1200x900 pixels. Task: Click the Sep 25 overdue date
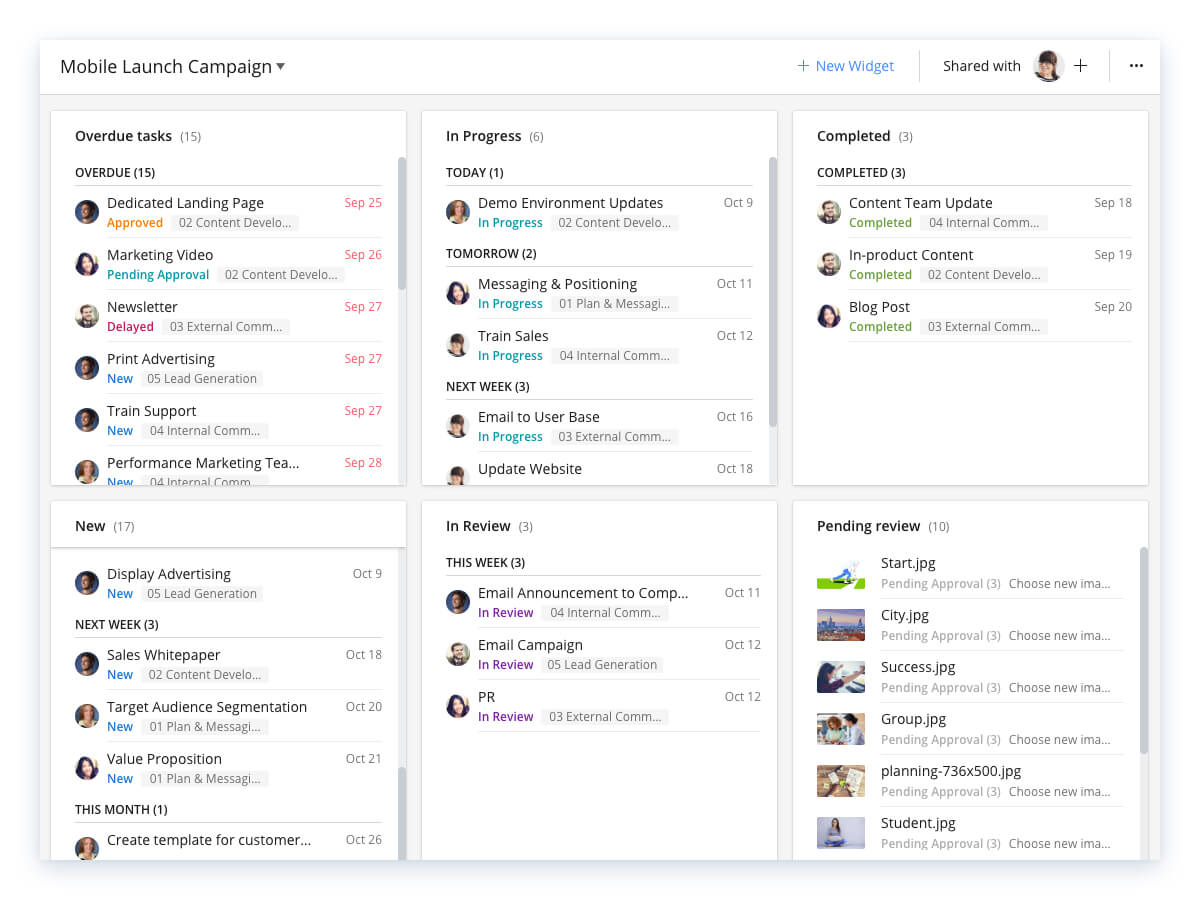363,203
